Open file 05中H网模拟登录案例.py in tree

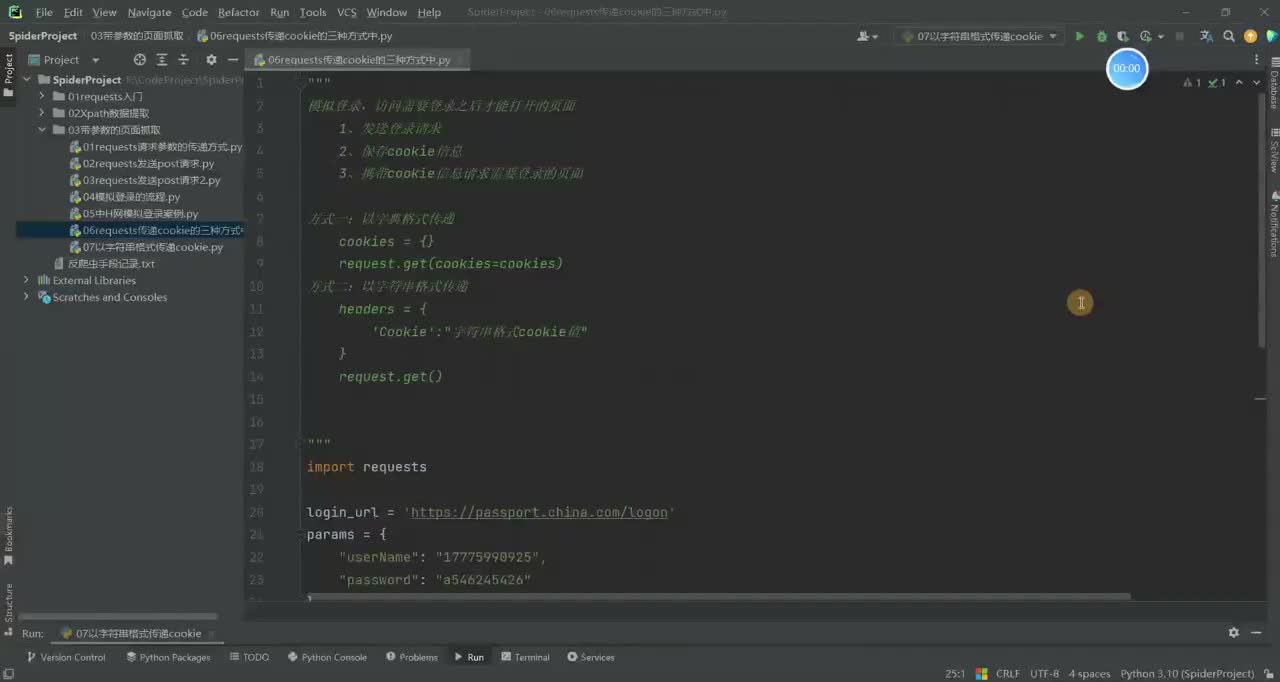click(133, 213)
